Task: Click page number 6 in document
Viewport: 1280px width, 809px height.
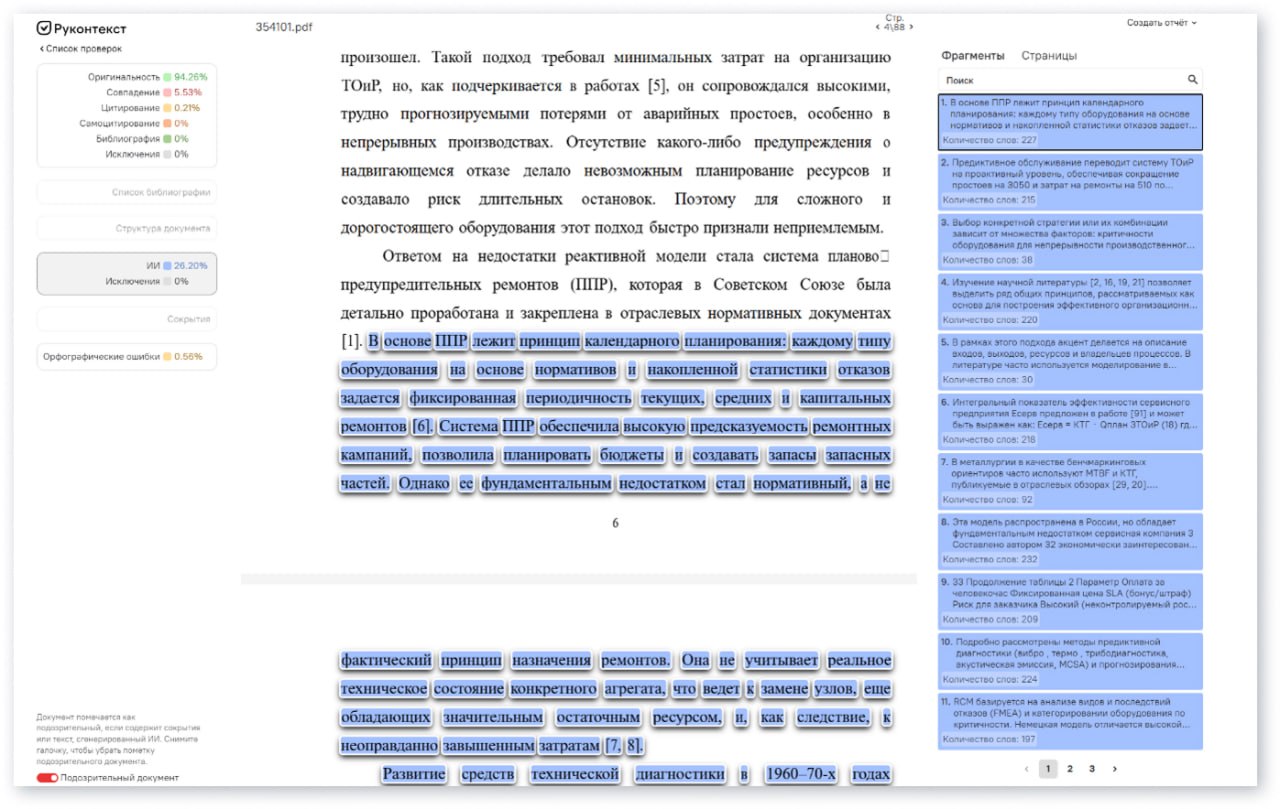Action: coord(615,523)
